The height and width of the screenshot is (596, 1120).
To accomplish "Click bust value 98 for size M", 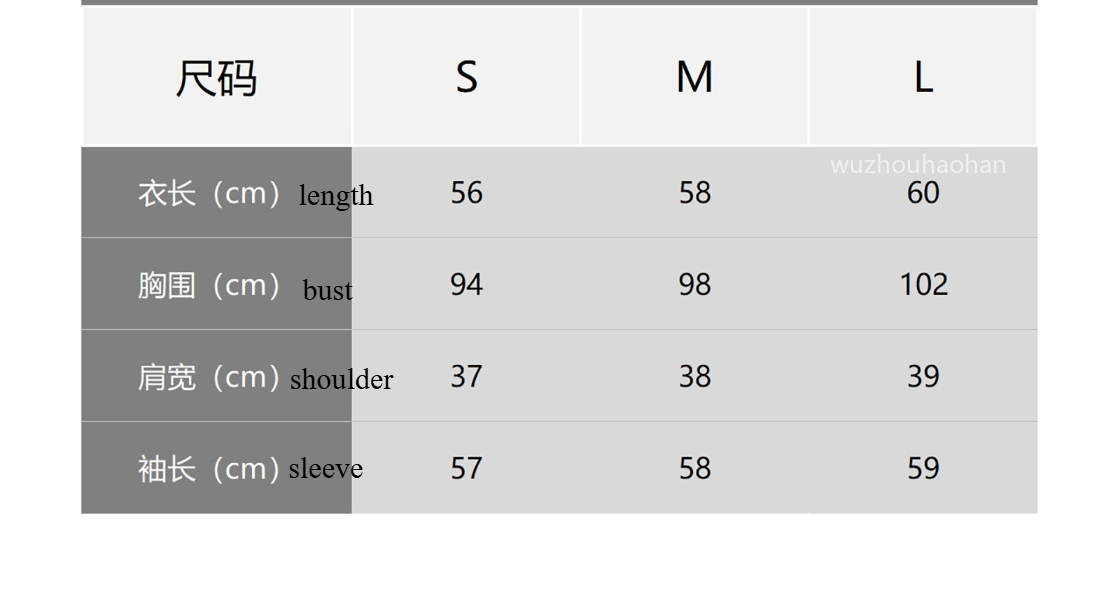I will 695,284.
